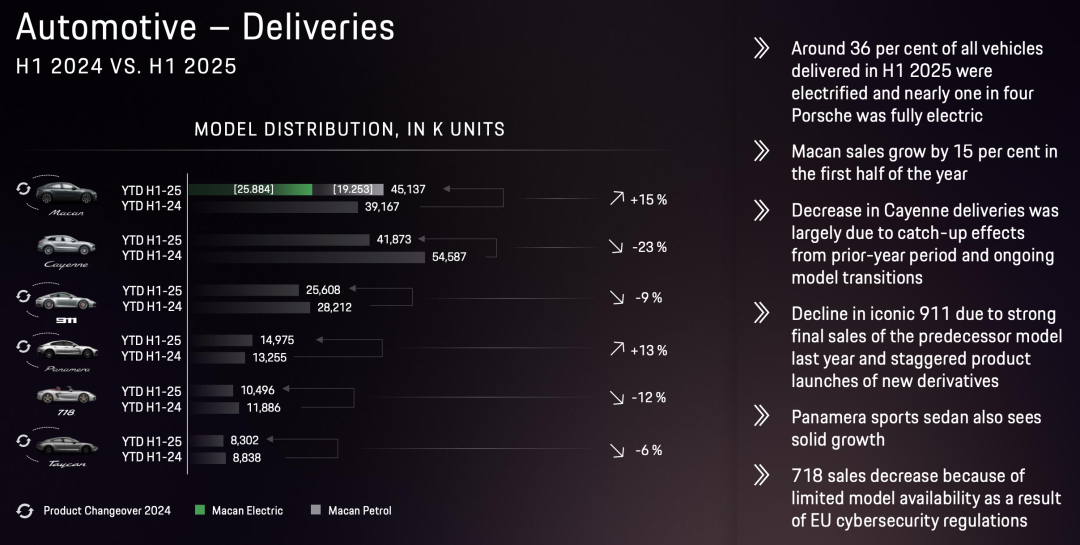Click Product Changeover 2024 legend icon

[25, 511]
